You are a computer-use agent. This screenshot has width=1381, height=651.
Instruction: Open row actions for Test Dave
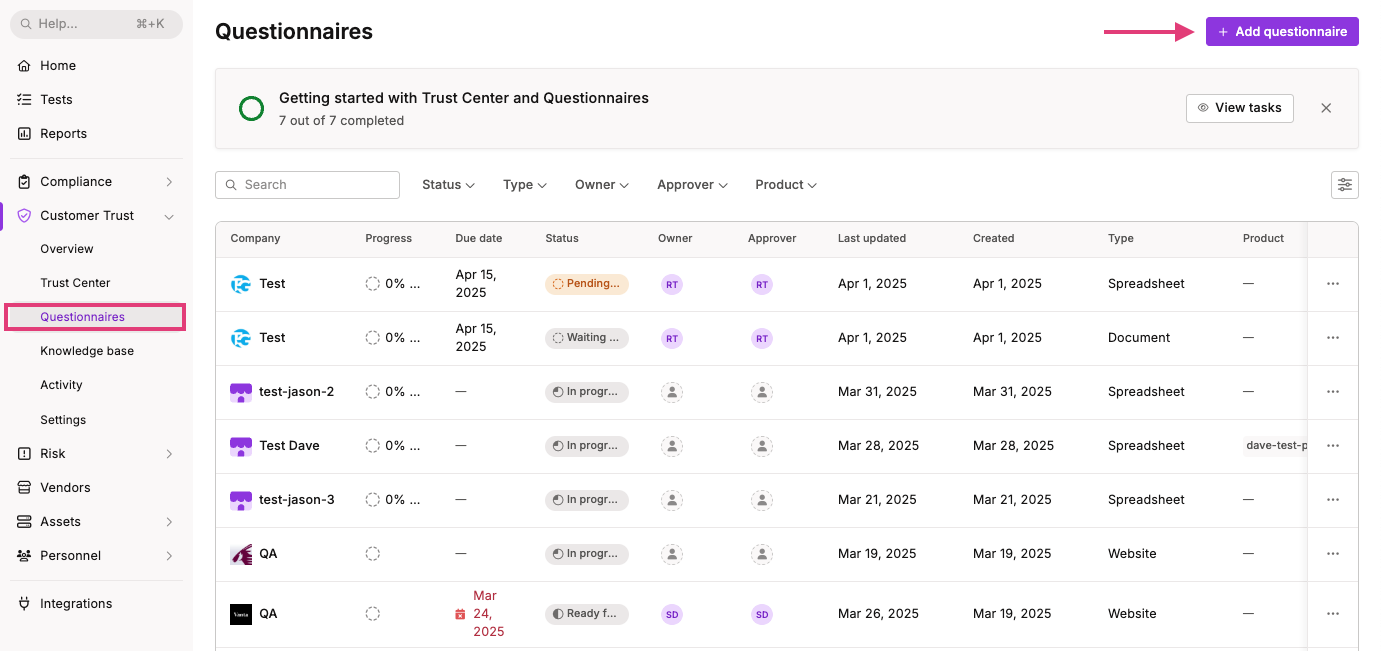coord(1333,446)
